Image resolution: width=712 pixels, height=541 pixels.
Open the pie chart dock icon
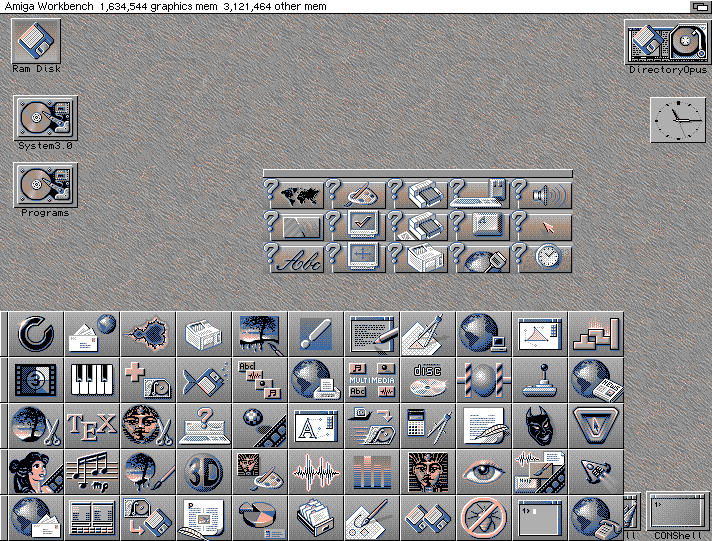[x=260, y=518]
